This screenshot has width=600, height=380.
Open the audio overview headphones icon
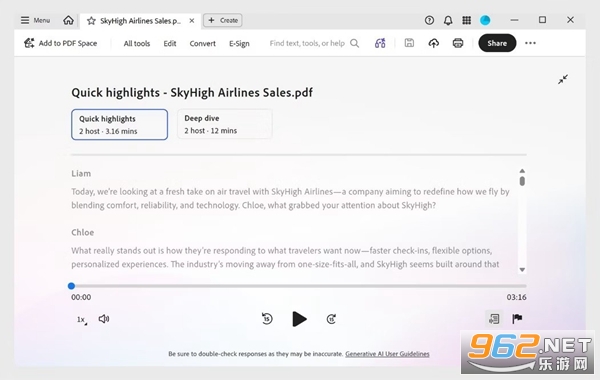tap(380, 43)
